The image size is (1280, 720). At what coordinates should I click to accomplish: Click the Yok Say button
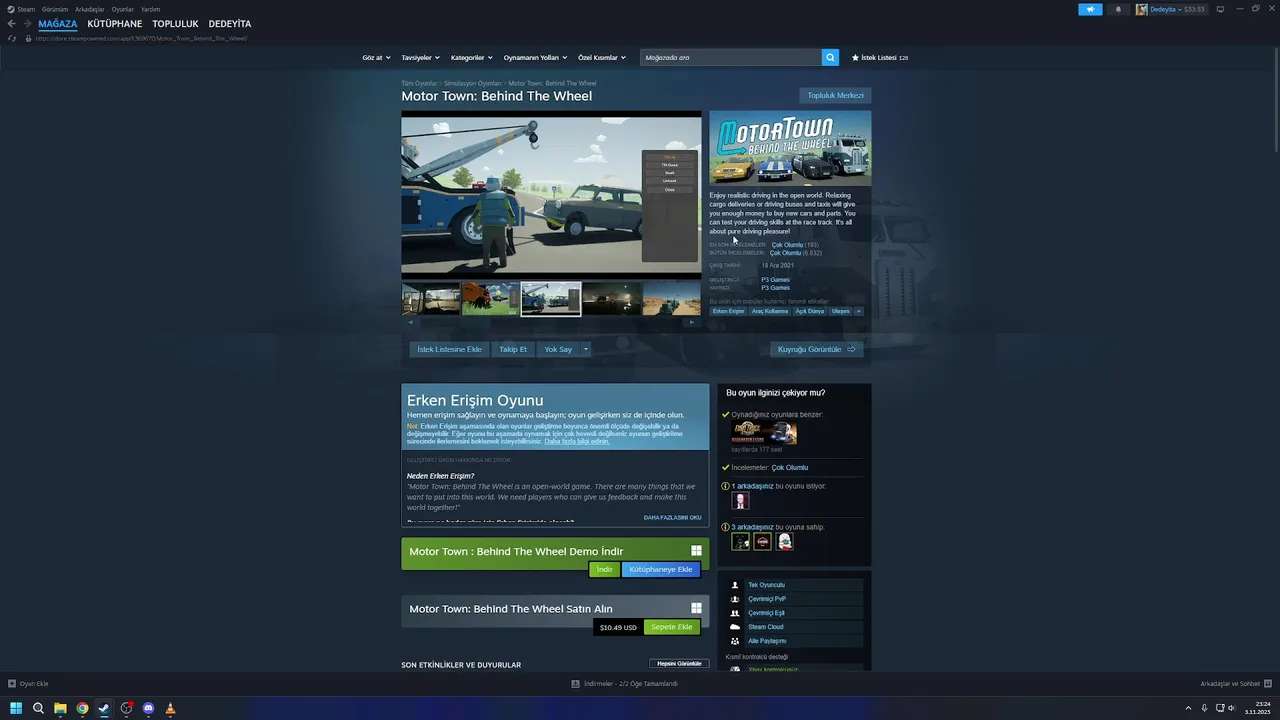coord(558,349)
